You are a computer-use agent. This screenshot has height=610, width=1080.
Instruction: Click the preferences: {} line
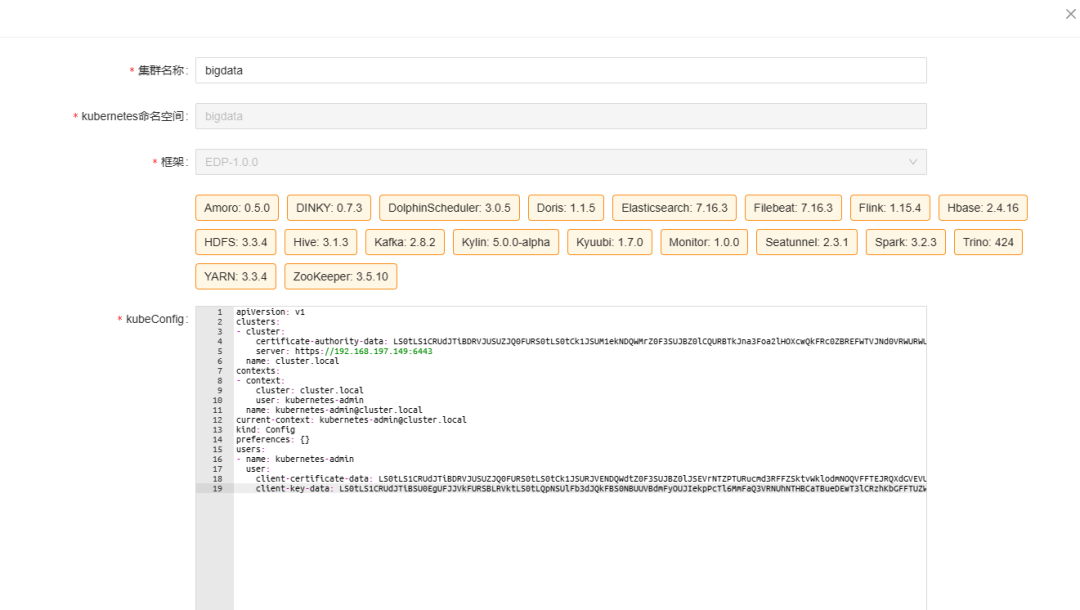[273, 439]
